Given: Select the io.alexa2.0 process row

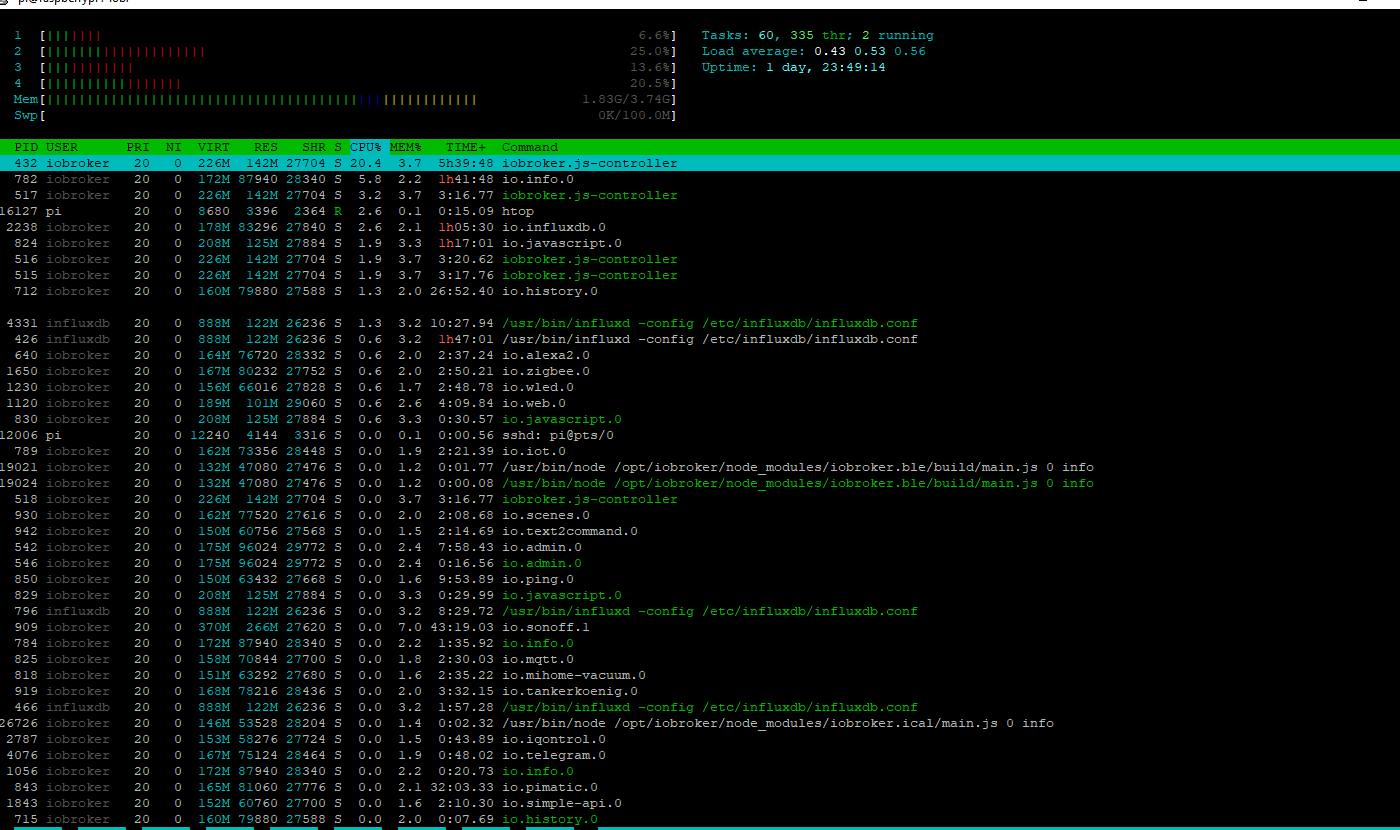Looking at the screenshot, I should [x=700, y=355].
